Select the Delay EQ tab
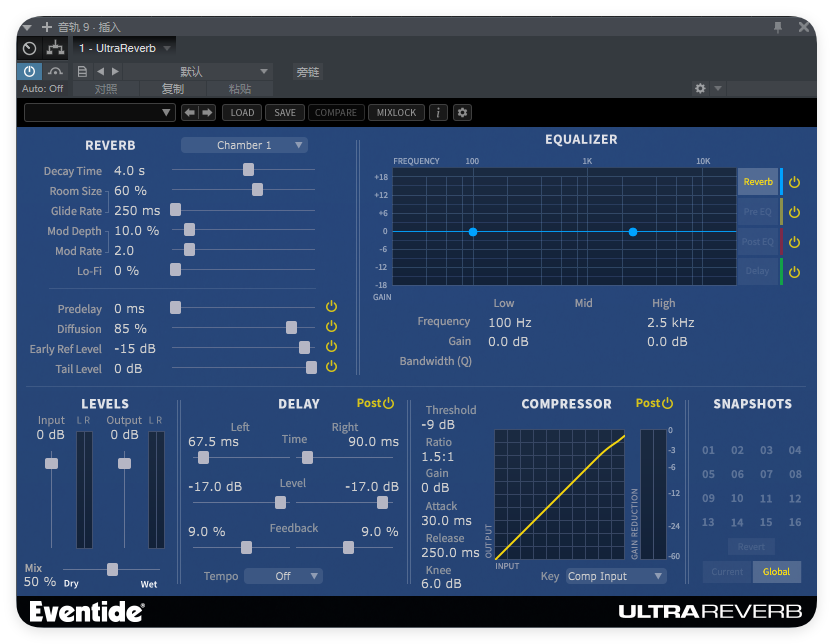The height and width of the screenshot is (644, 833). click(758, 272)
